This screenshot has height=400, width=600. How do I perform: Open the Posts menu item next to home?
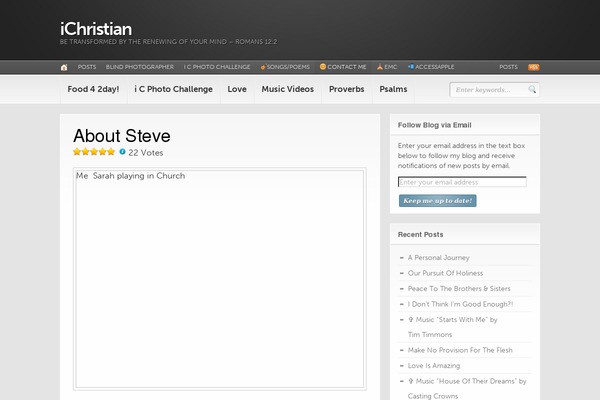pos(87,67)
